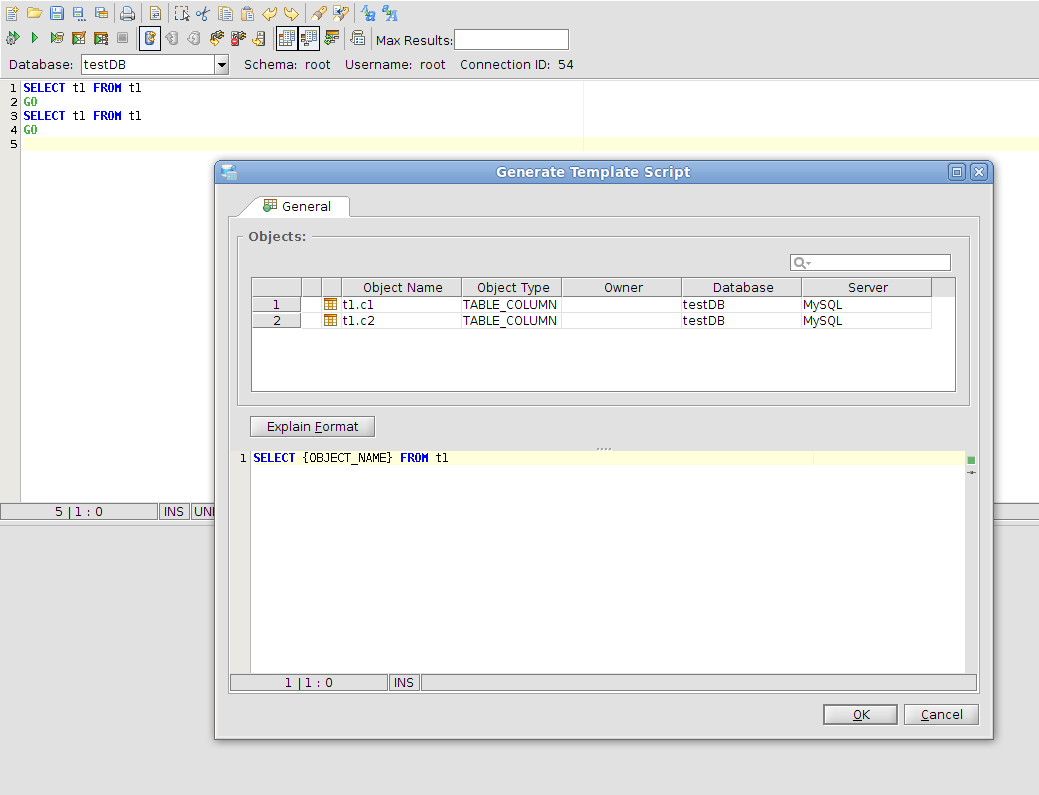This screenshot has width=1039, height=795.
Task: Save the current script with the floppy icon
Action: [57, 13]
